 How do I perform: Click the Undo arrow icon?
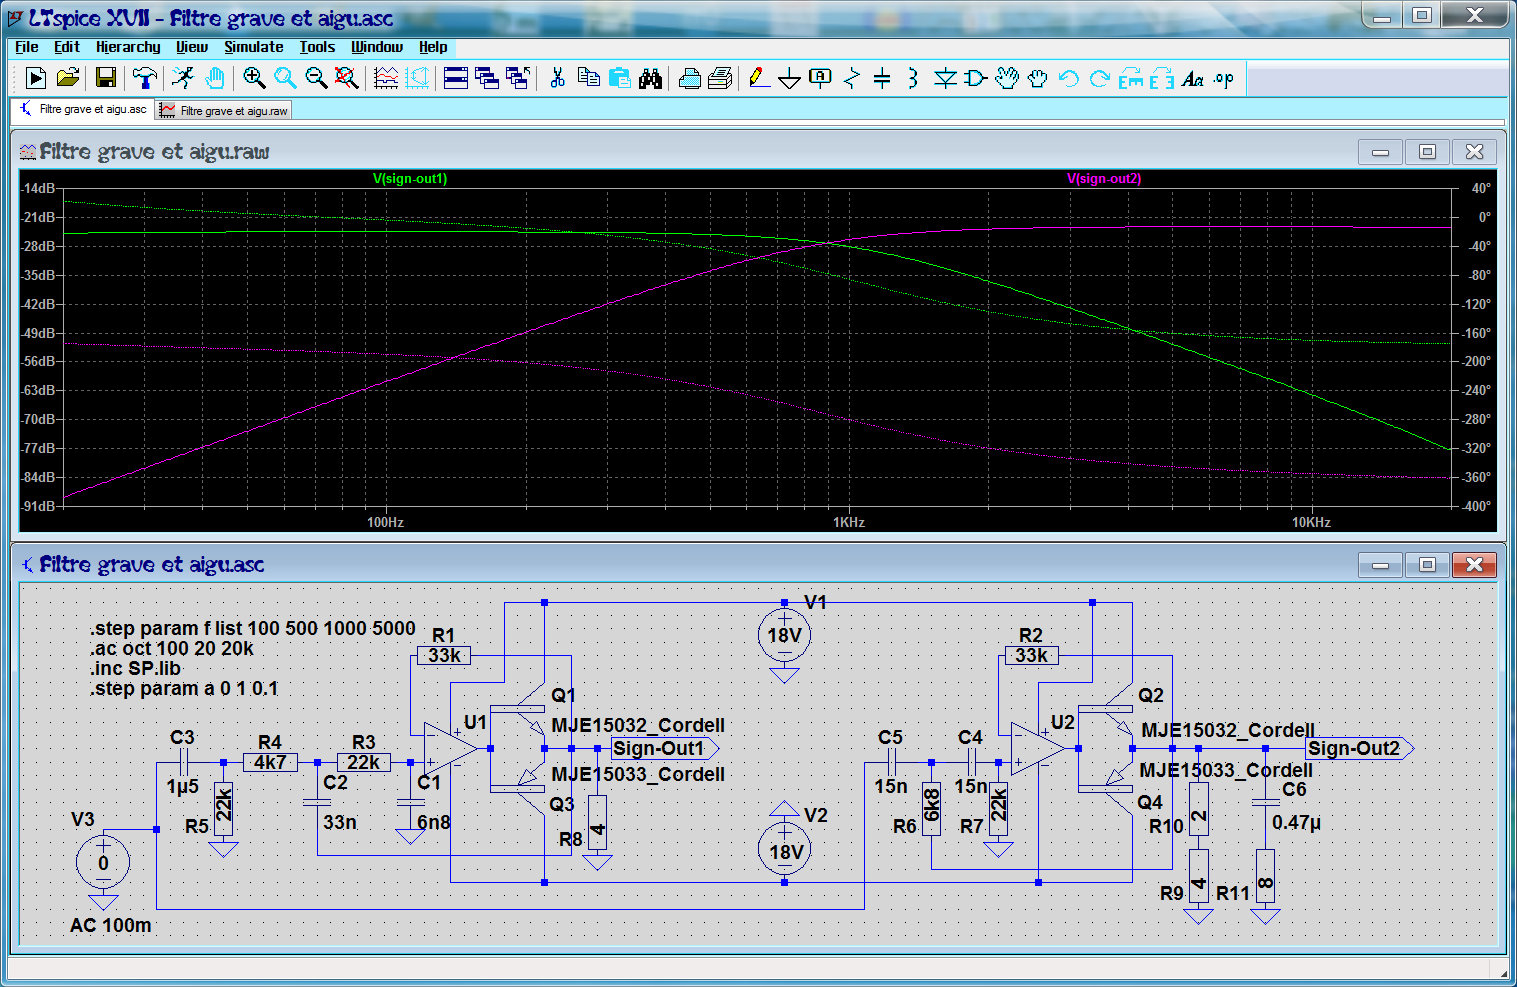pyautogui.click(x=1068, y=78)
